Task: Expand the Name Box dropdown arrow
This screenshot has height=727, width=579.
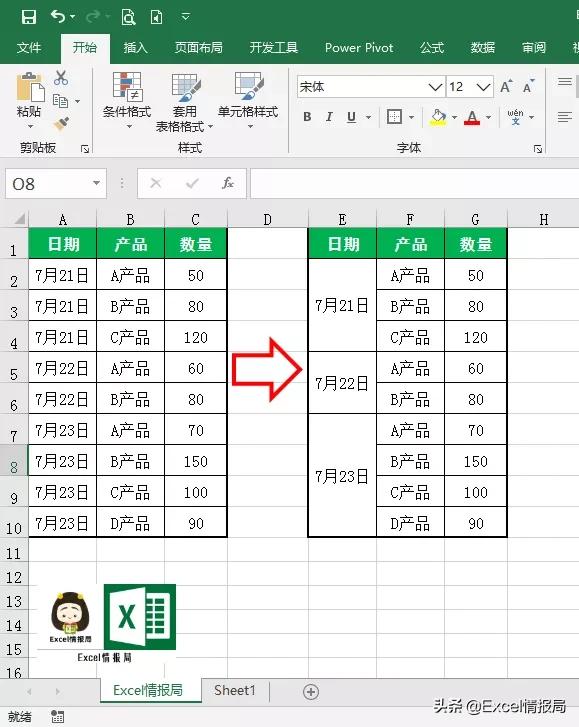Action: 96,183
